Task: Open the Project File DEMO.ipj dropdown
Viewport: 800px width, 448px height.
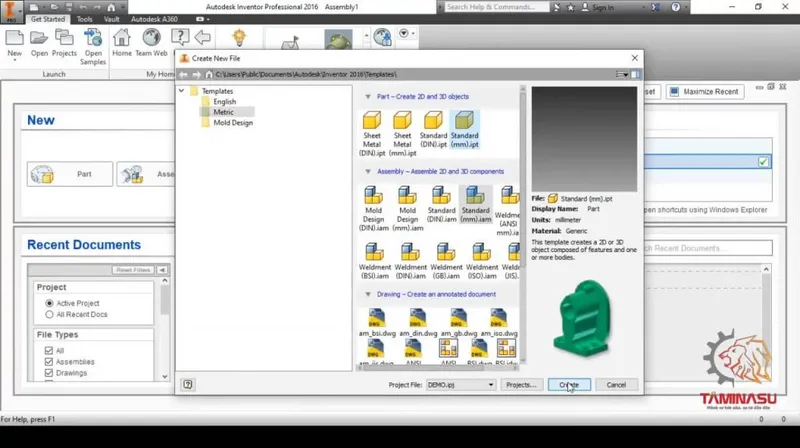Action: [461, 385]
